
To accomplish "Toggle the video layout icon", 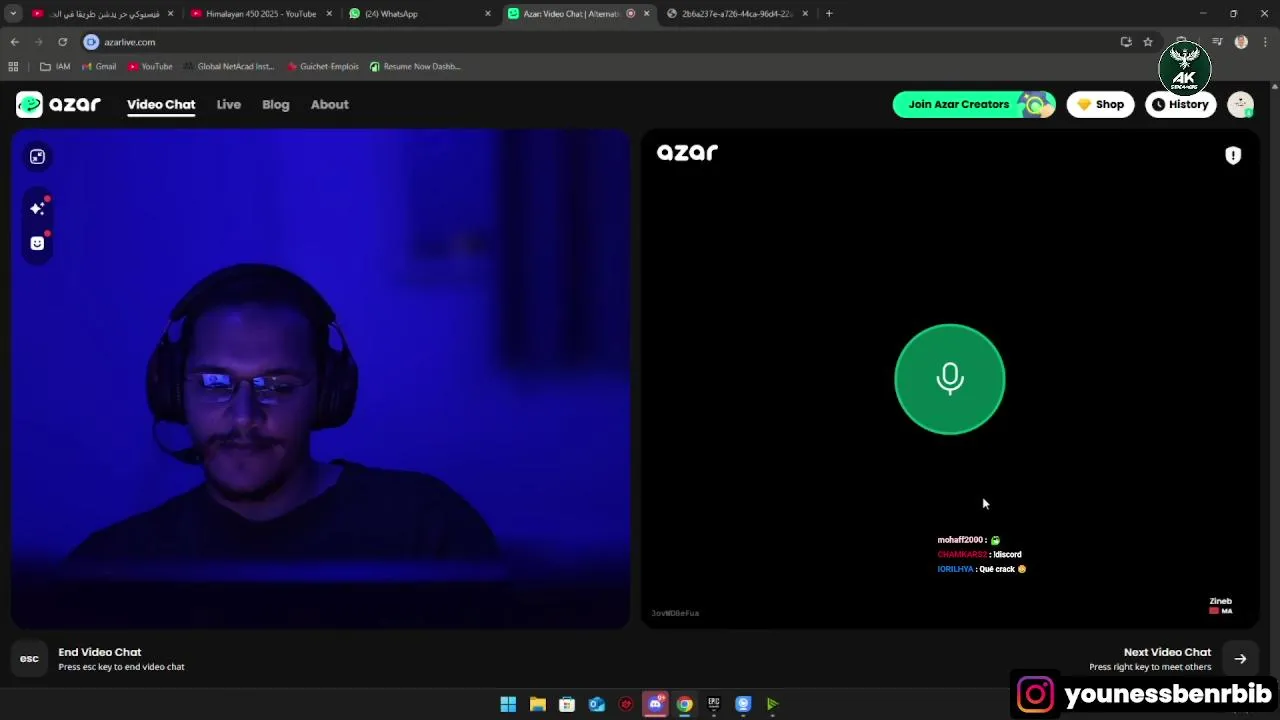I will 37,156.
